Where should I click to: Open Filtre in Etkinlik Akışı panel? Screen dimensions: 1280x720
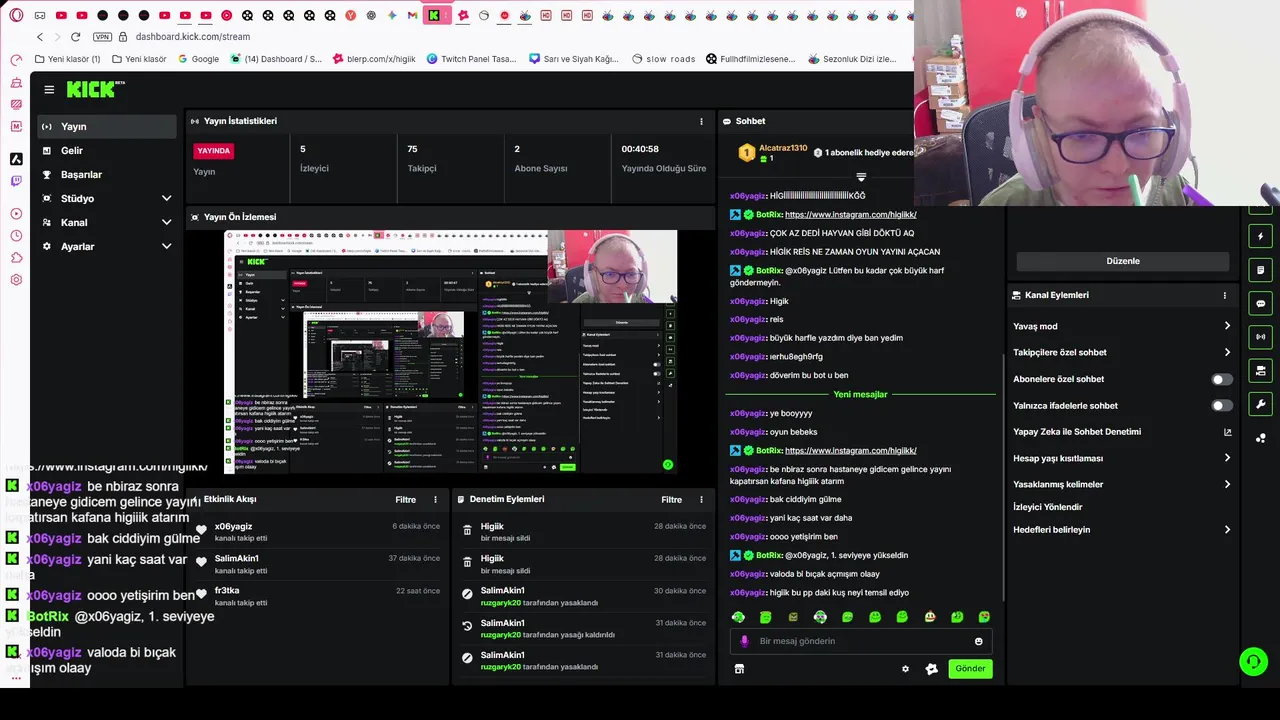(405, 499)
